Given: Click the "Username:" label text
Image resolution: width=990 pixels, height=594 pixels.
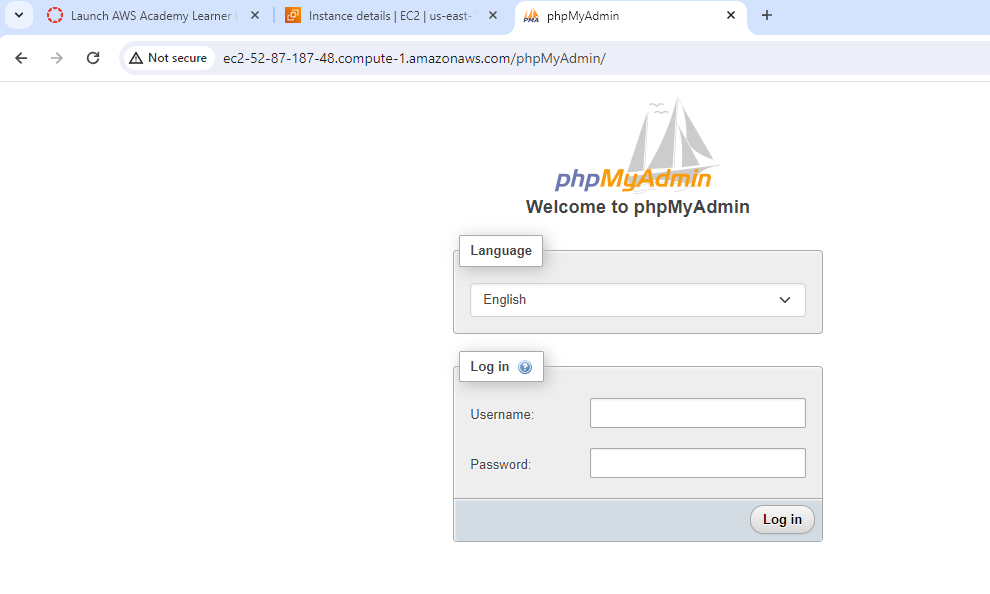Looking at the screenshot, I should pyautogui.click(x=502, y=414).
